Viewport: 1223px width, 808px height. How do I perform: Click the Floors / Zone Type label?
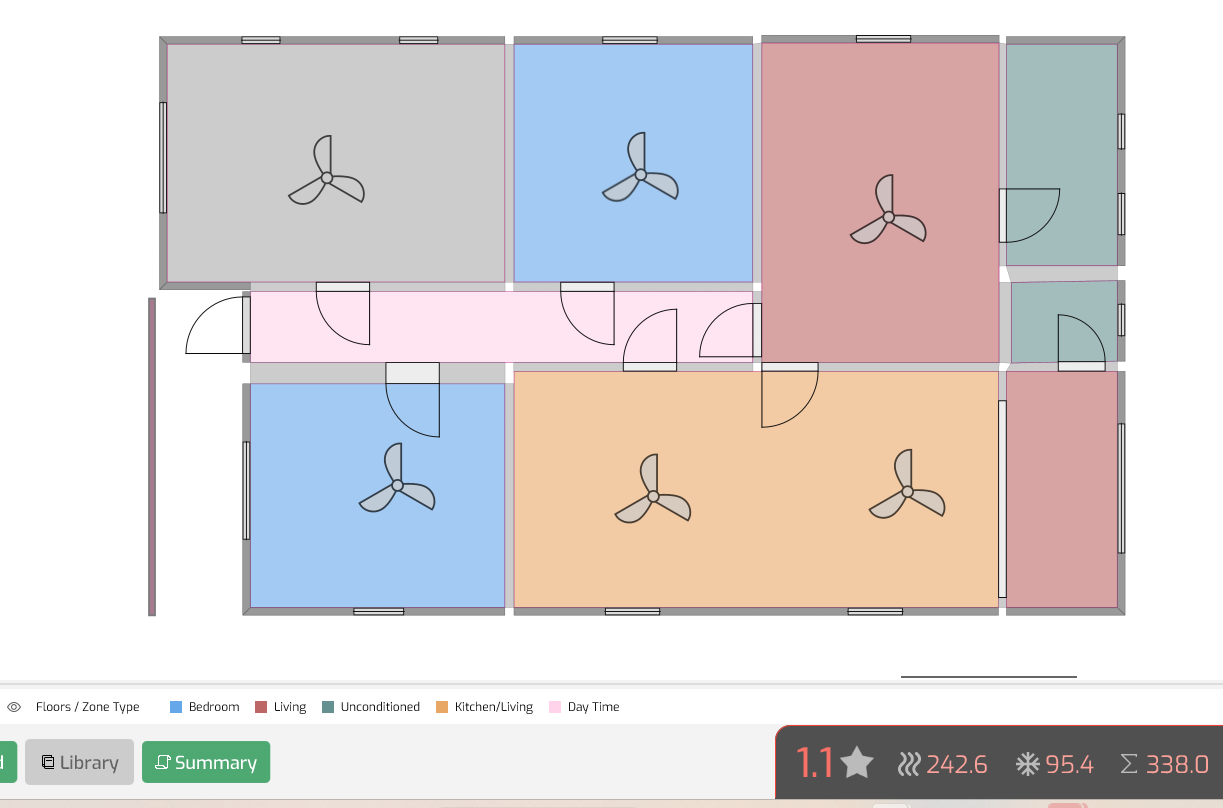pos(88,707)
